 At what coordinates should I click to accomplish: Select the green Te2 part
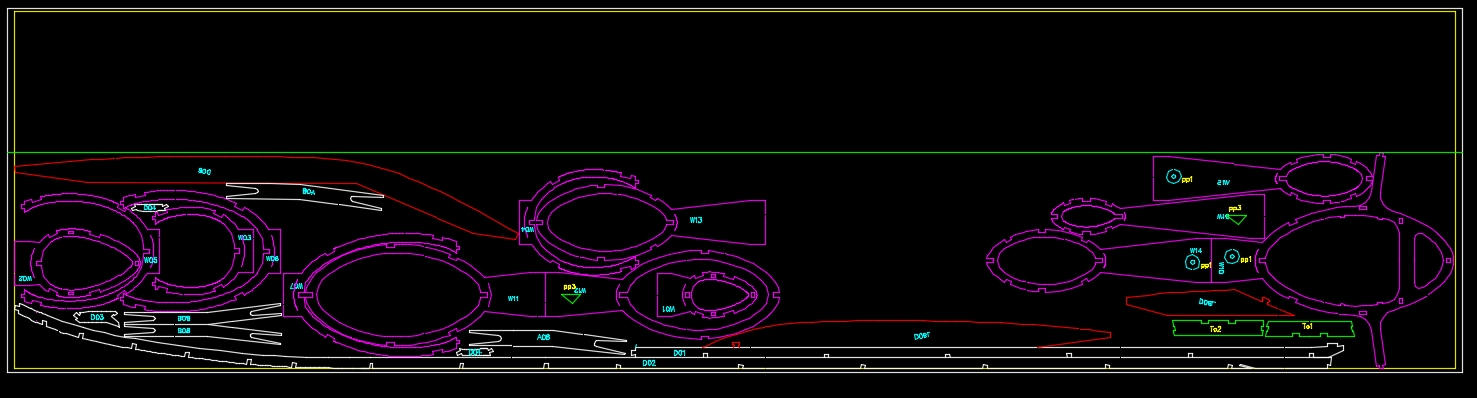(1217, 328)
